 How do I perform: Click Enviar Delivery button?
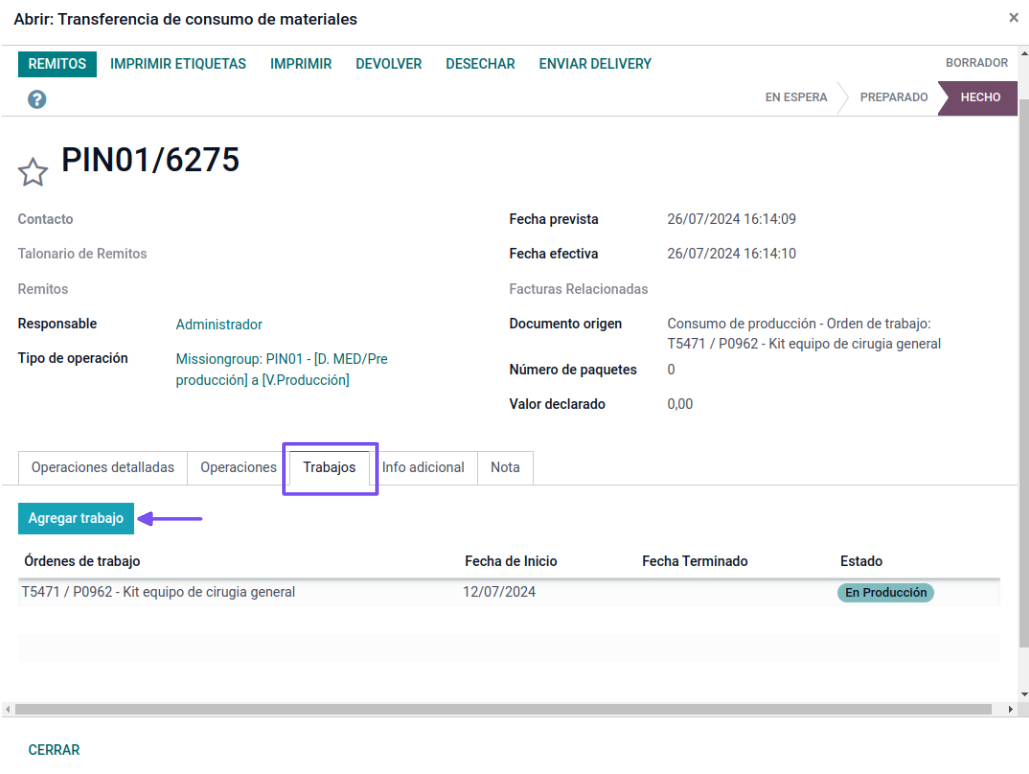coord(595,64)
